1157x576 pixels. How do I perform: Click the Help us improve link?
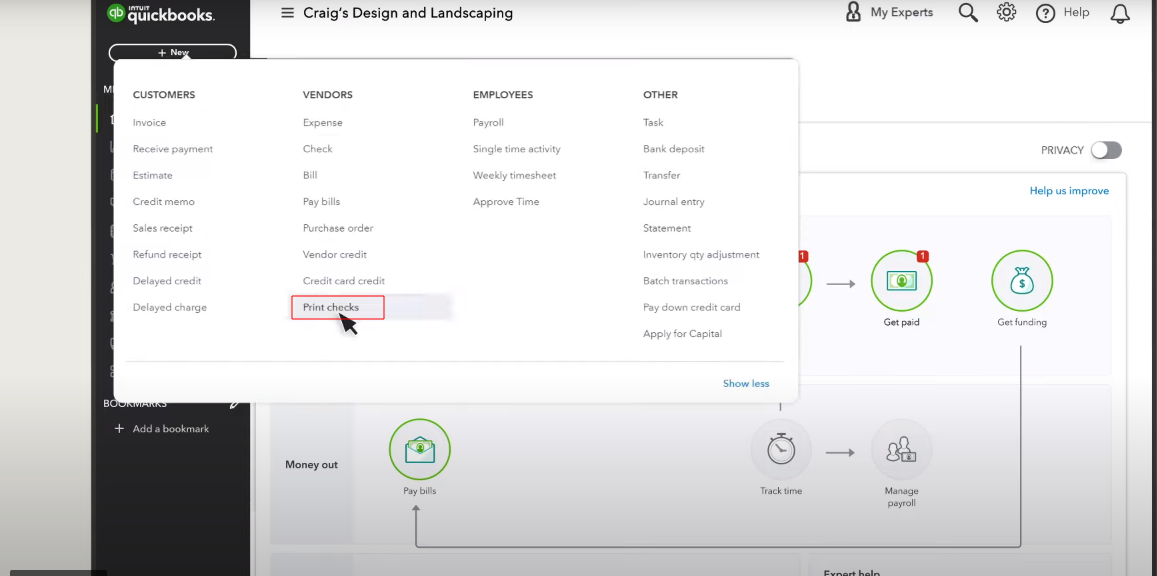(1069, 191)
